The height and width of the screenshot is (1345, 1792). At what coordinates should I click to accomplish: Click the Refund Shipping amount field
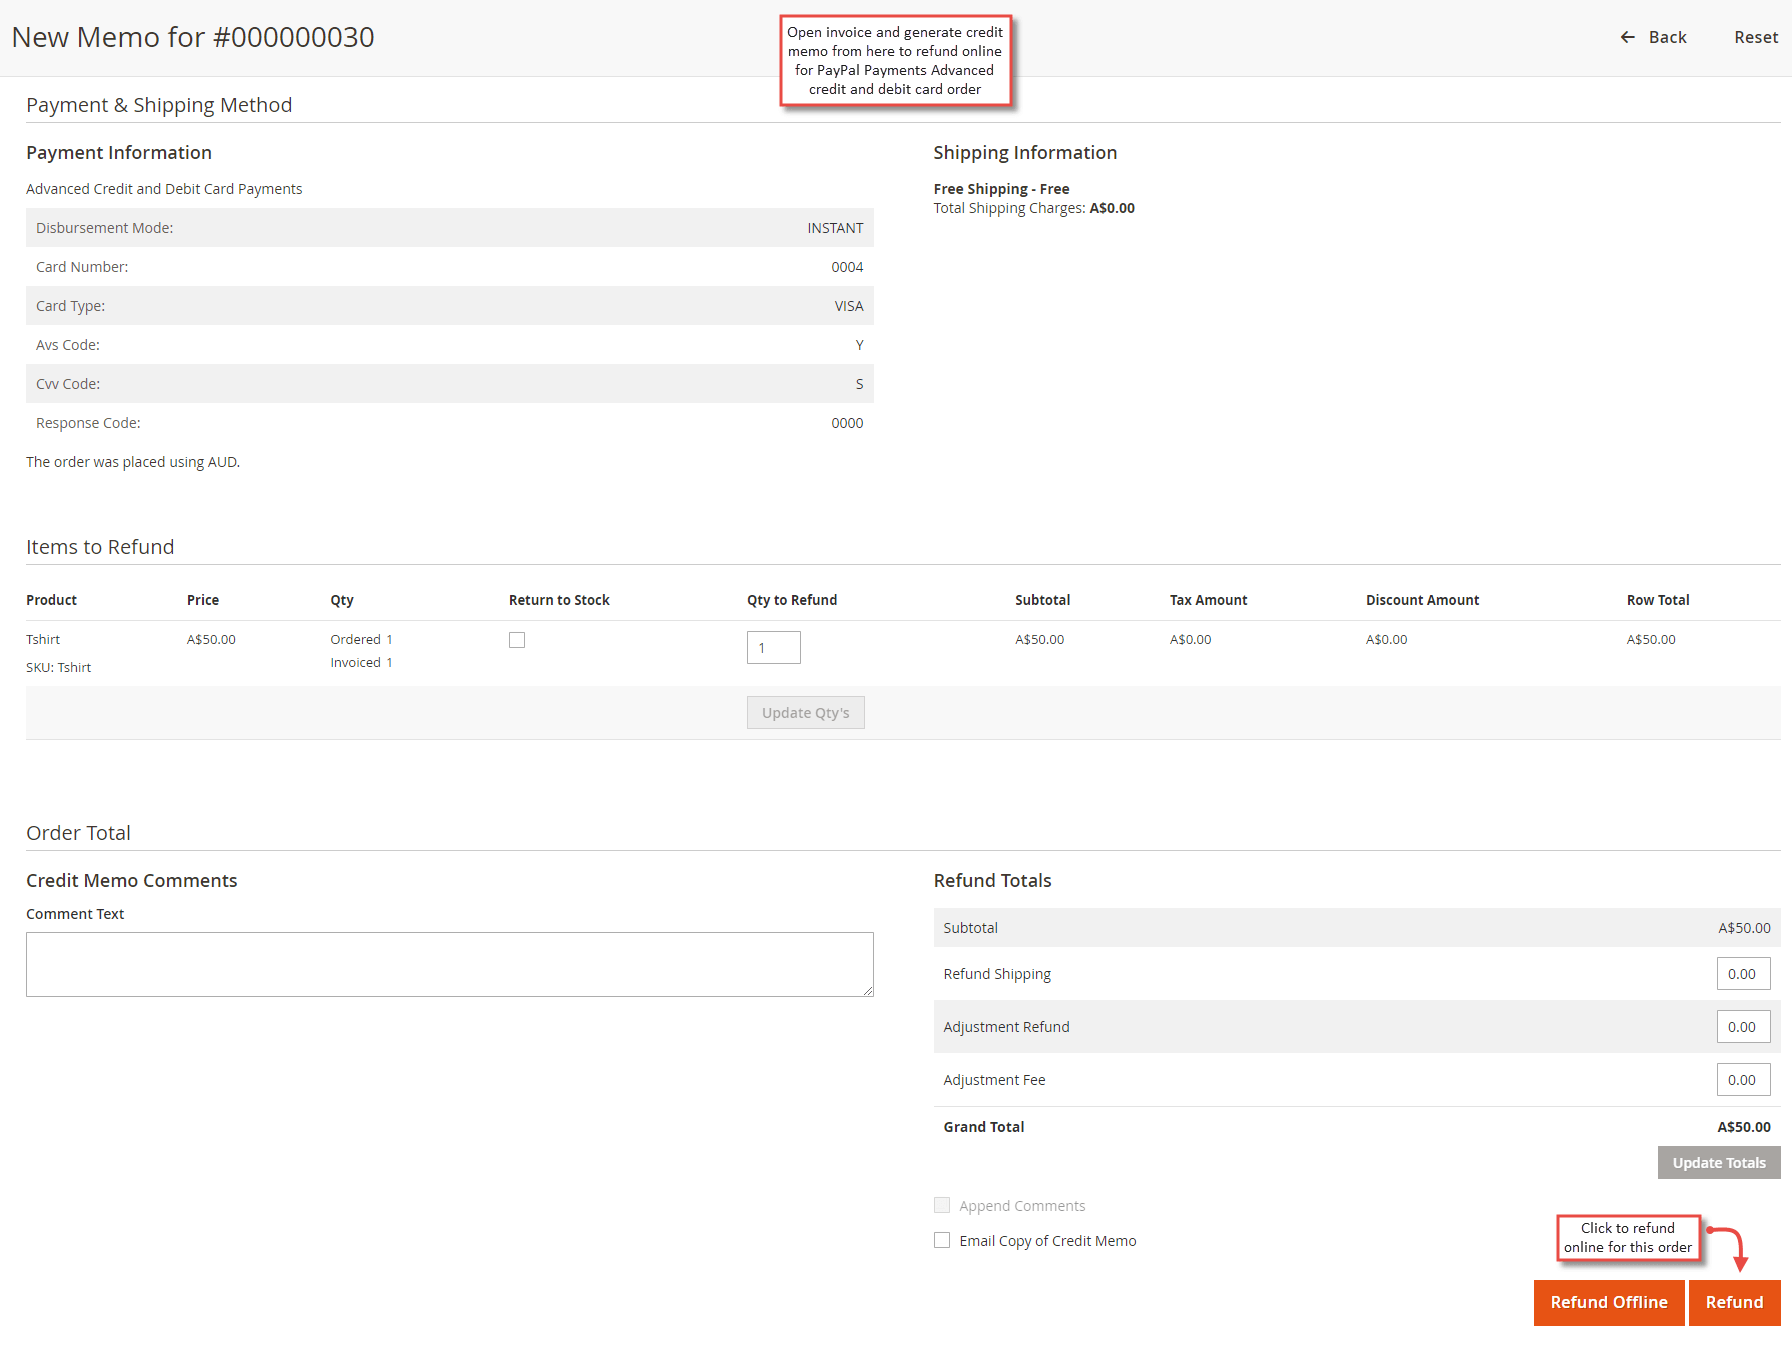(1743, 974)
